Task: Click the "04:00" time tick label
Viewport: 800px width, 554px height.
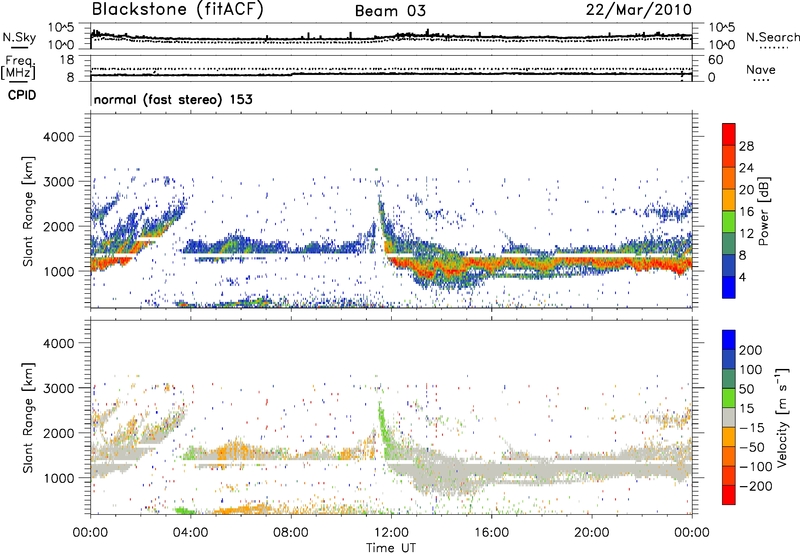Action: tap(190, 533)
